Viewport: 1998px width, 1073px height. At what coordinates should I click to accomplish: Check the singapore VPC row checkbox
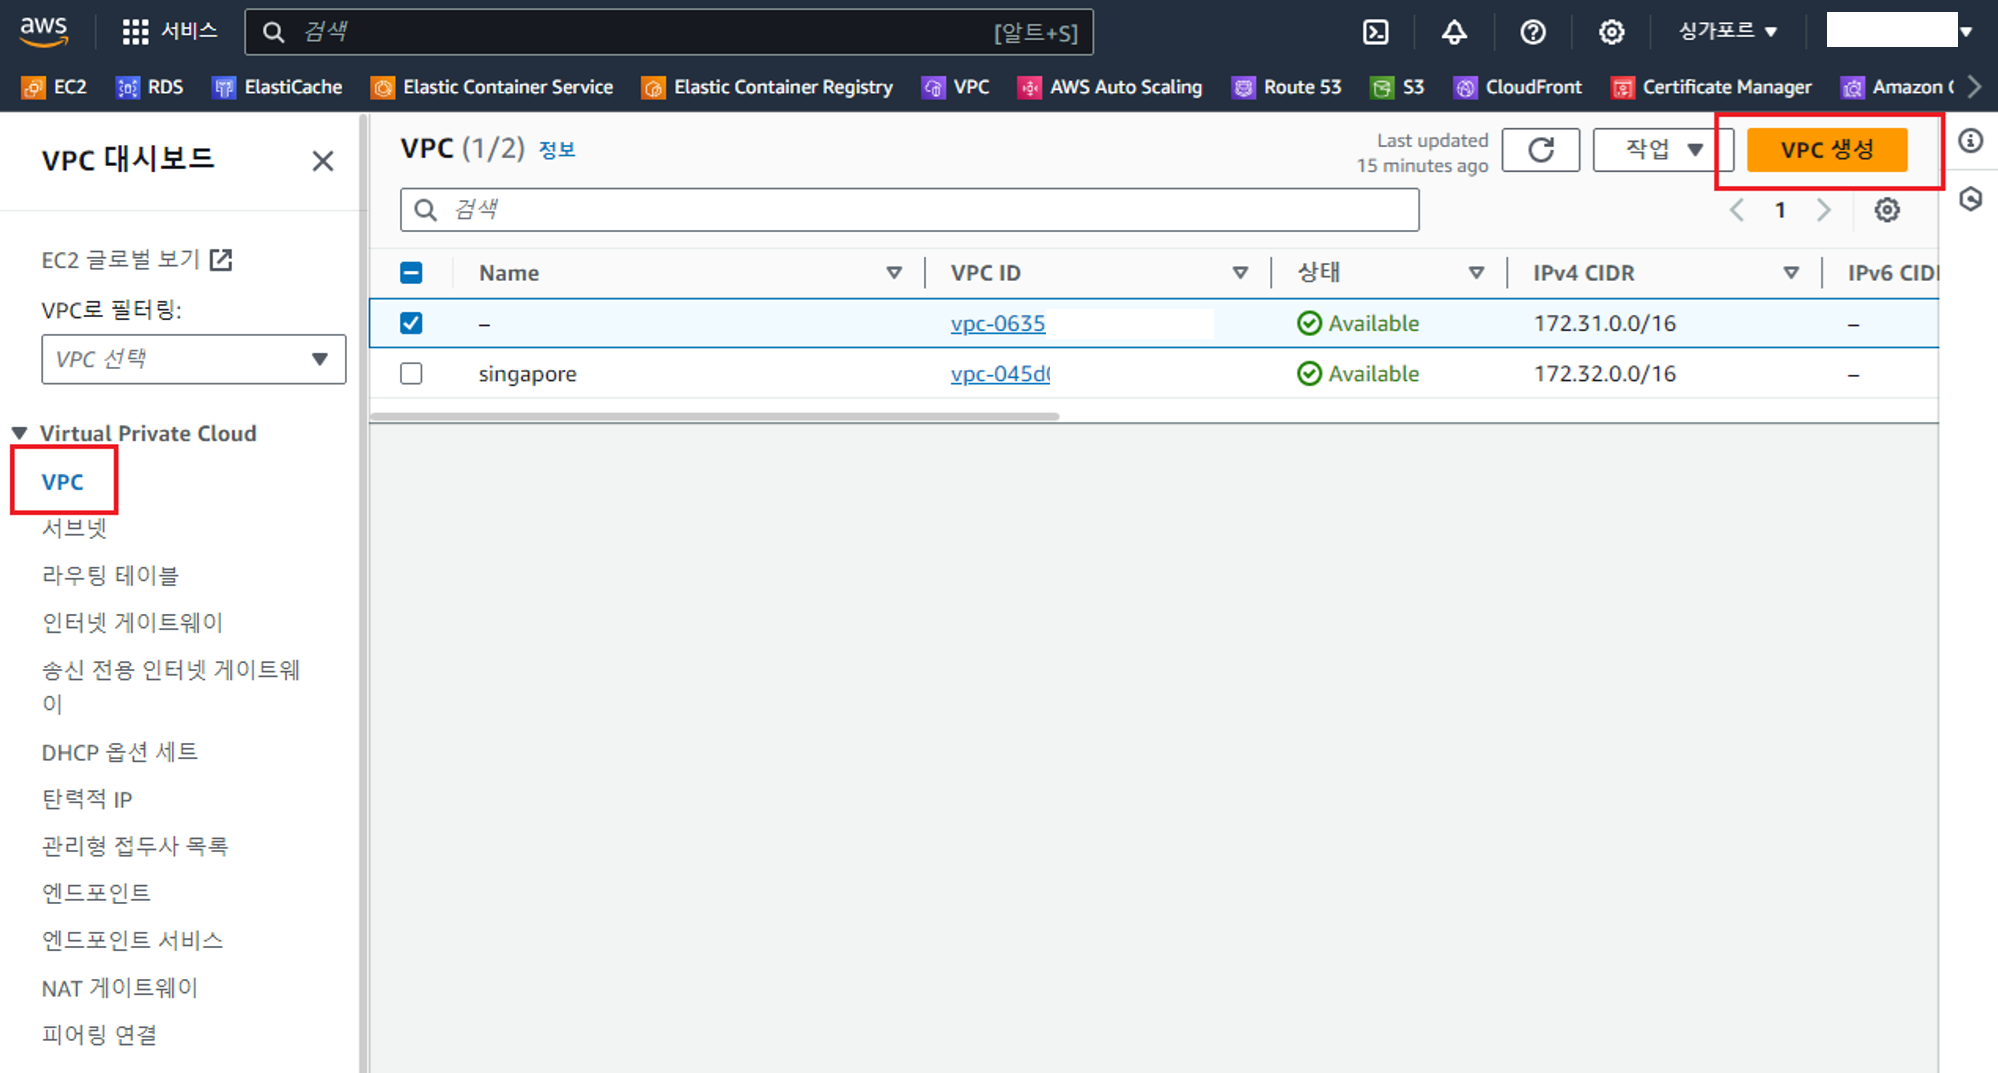tap(411, 374)
